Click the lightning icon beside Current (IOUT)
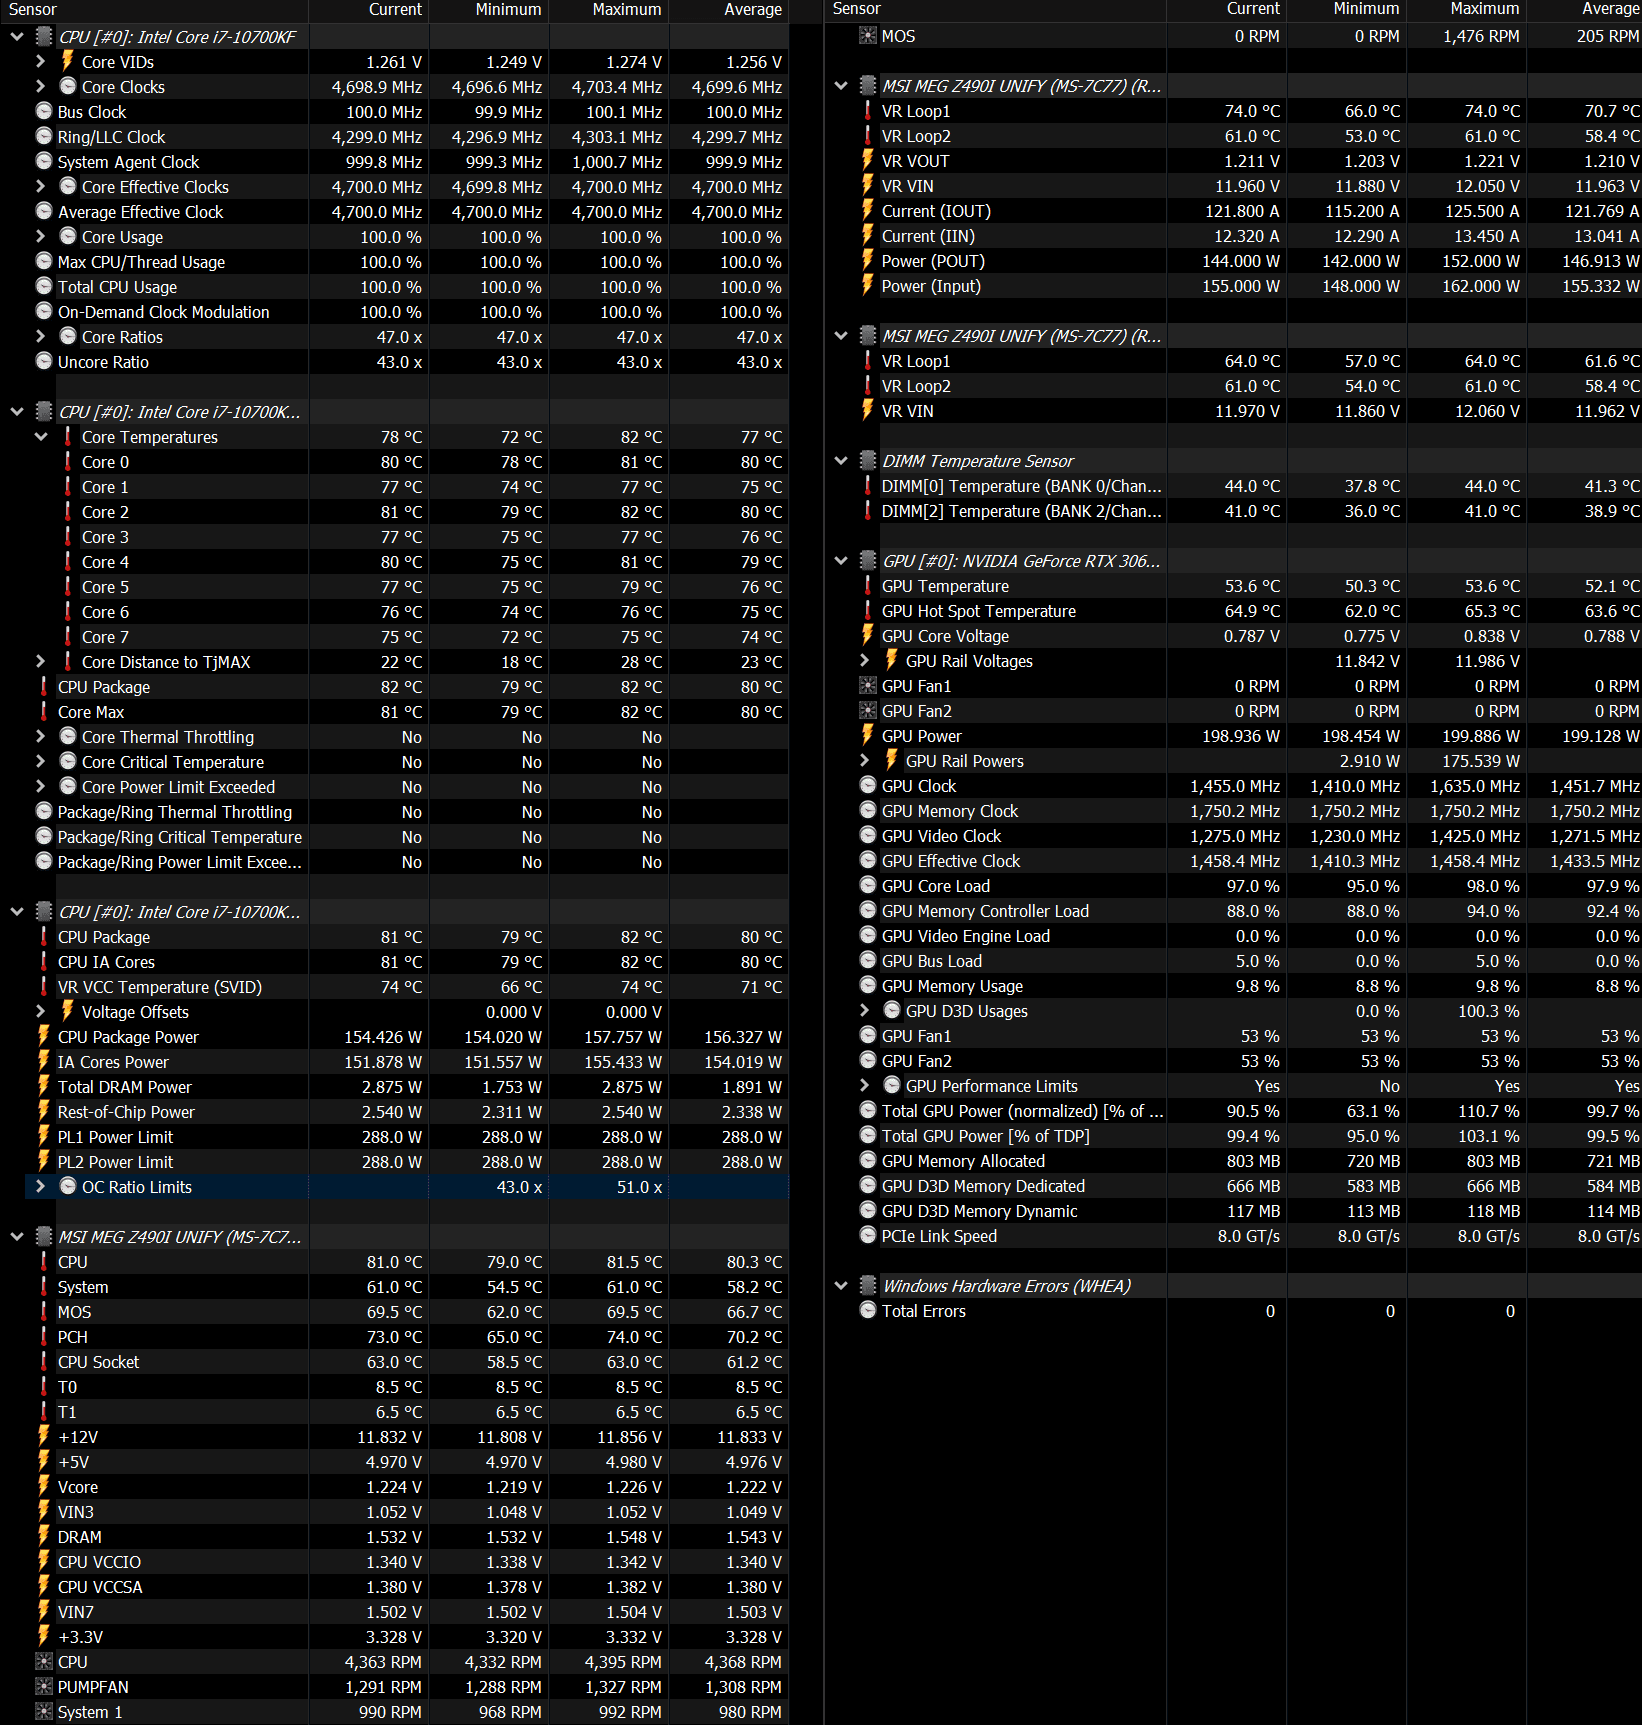Screen dimensions: 1642x1725 coord(868,210)
